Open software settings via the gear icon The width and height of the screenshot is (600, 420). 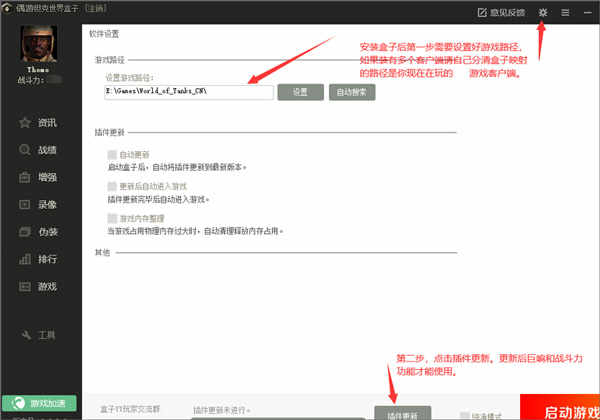pos(543,13)
